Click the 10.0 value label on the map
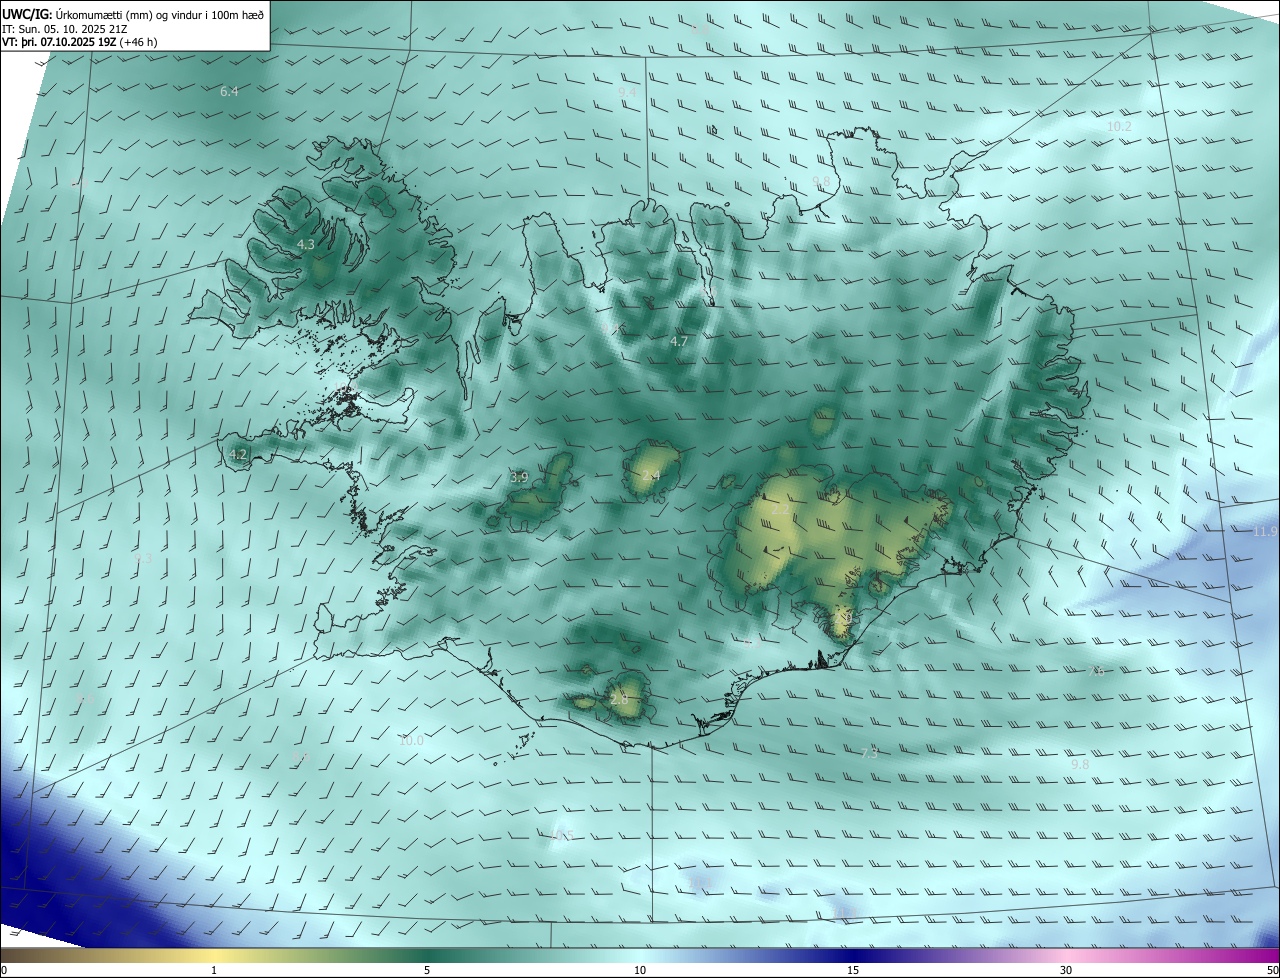 [411, 741]
